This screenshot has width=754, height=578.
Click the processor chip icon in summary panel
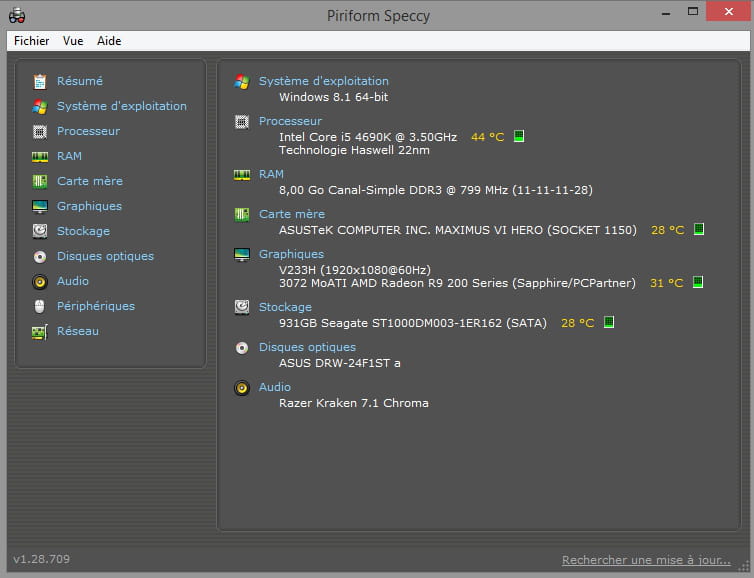pos(242,122)
